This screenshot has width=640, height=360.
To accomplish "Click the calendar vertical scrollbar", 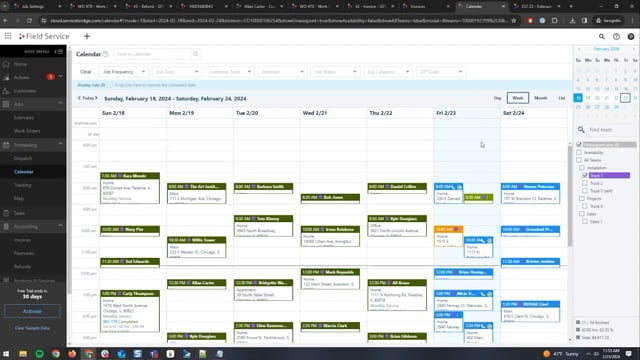I will 570,195.
